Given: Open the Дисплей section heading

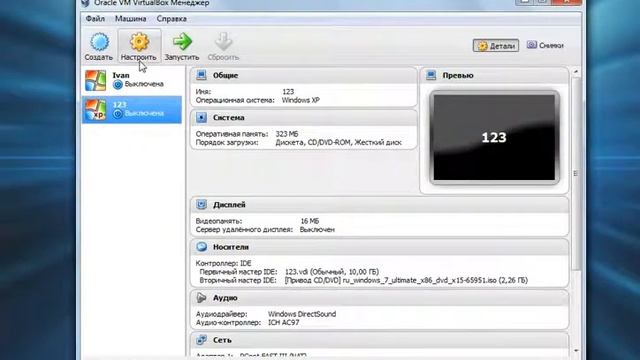Looking at the screenshot, I should [x=229, y=204].
